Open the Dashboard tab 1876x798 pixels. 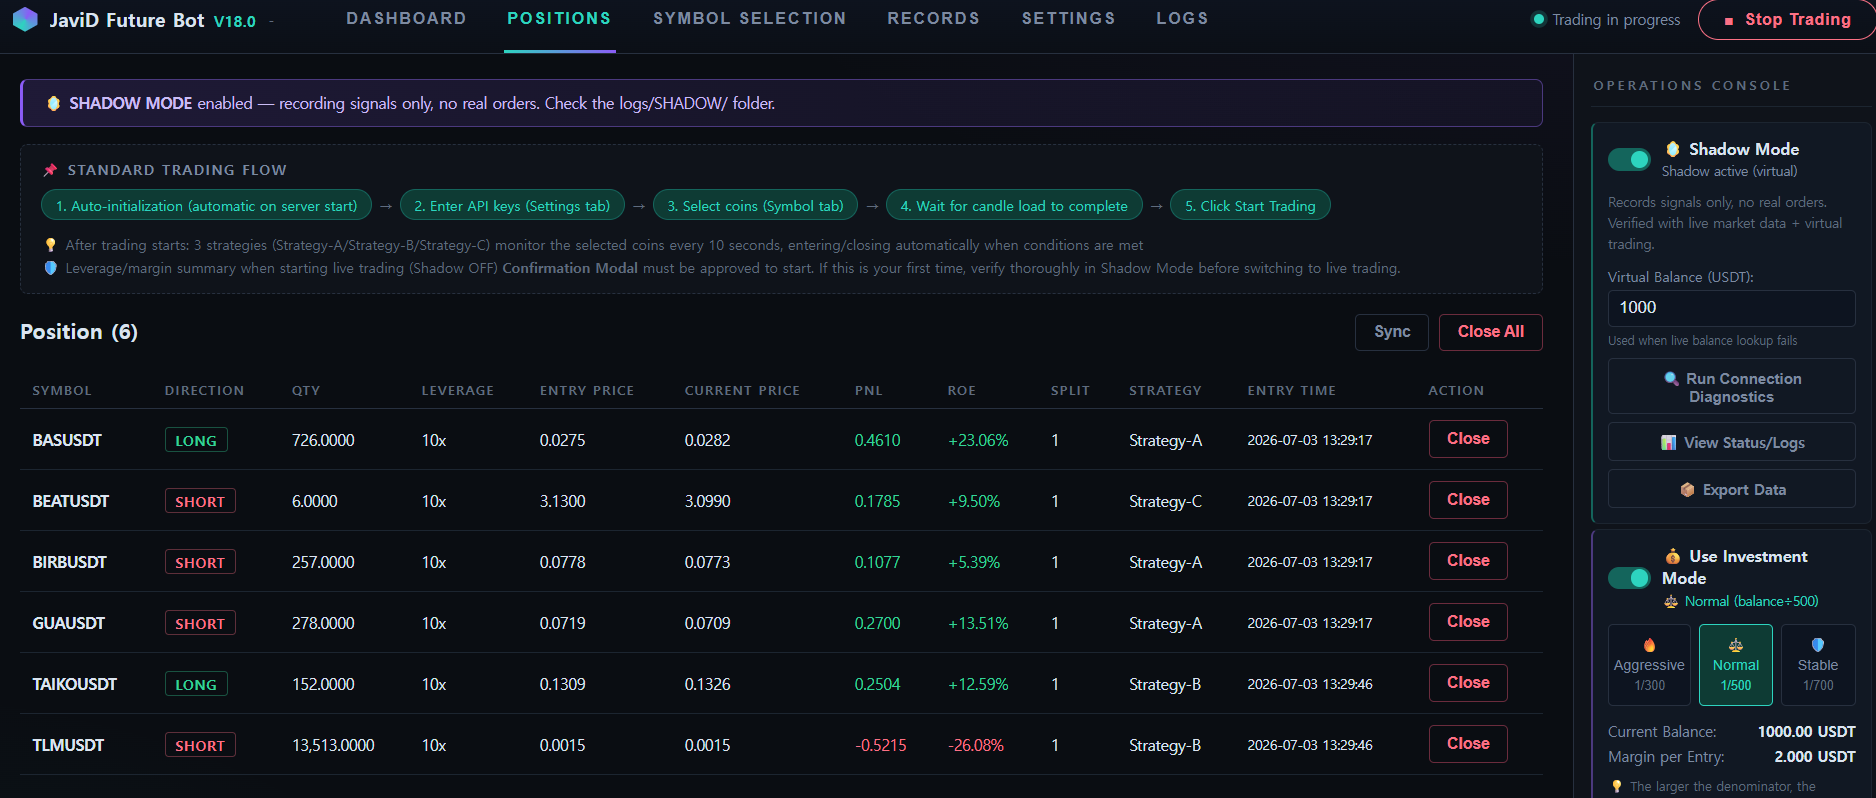click(406, 19)
